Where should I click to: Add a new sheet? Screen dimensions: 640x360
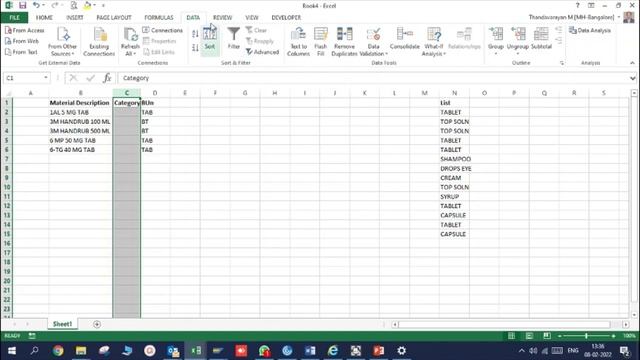97,324
